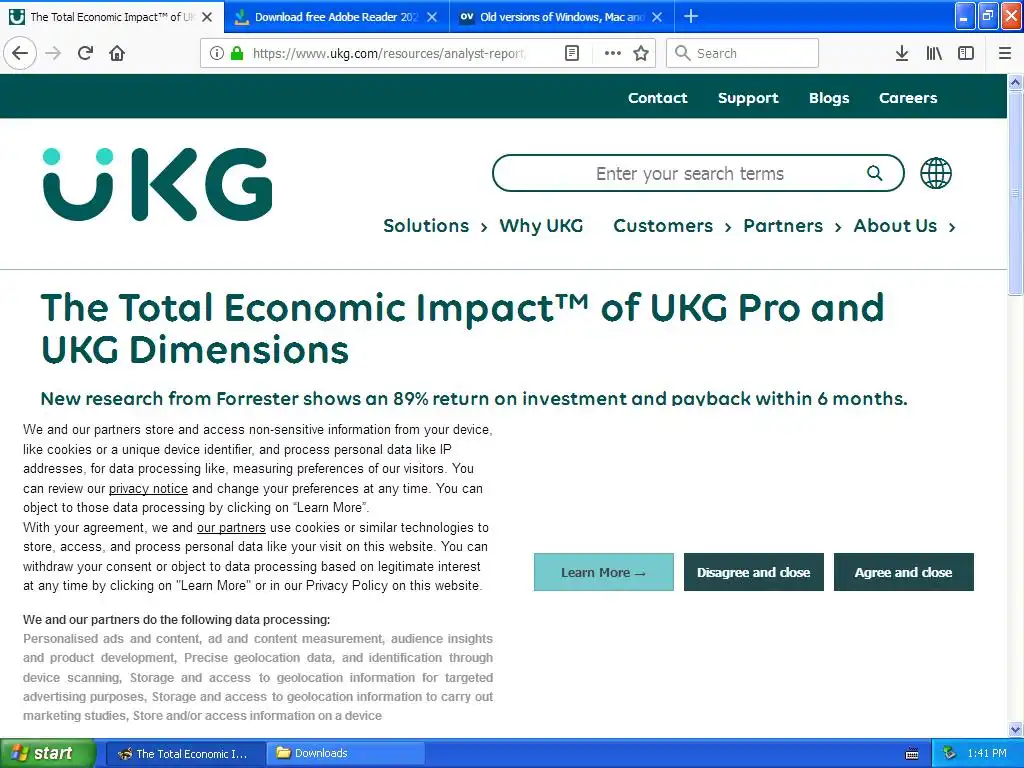Open the globe language selector
Image resolution: width=1024 pixels, height=768 pixels.
(936, 173)
